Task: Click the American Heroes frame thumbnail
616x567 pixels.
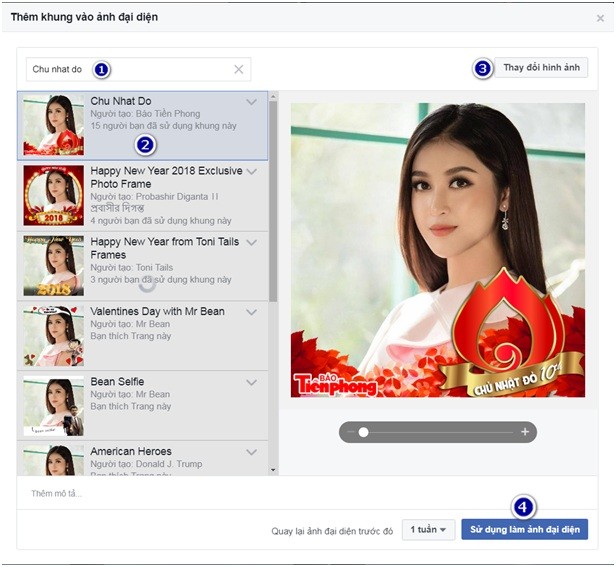Action: tap(53, 461)
